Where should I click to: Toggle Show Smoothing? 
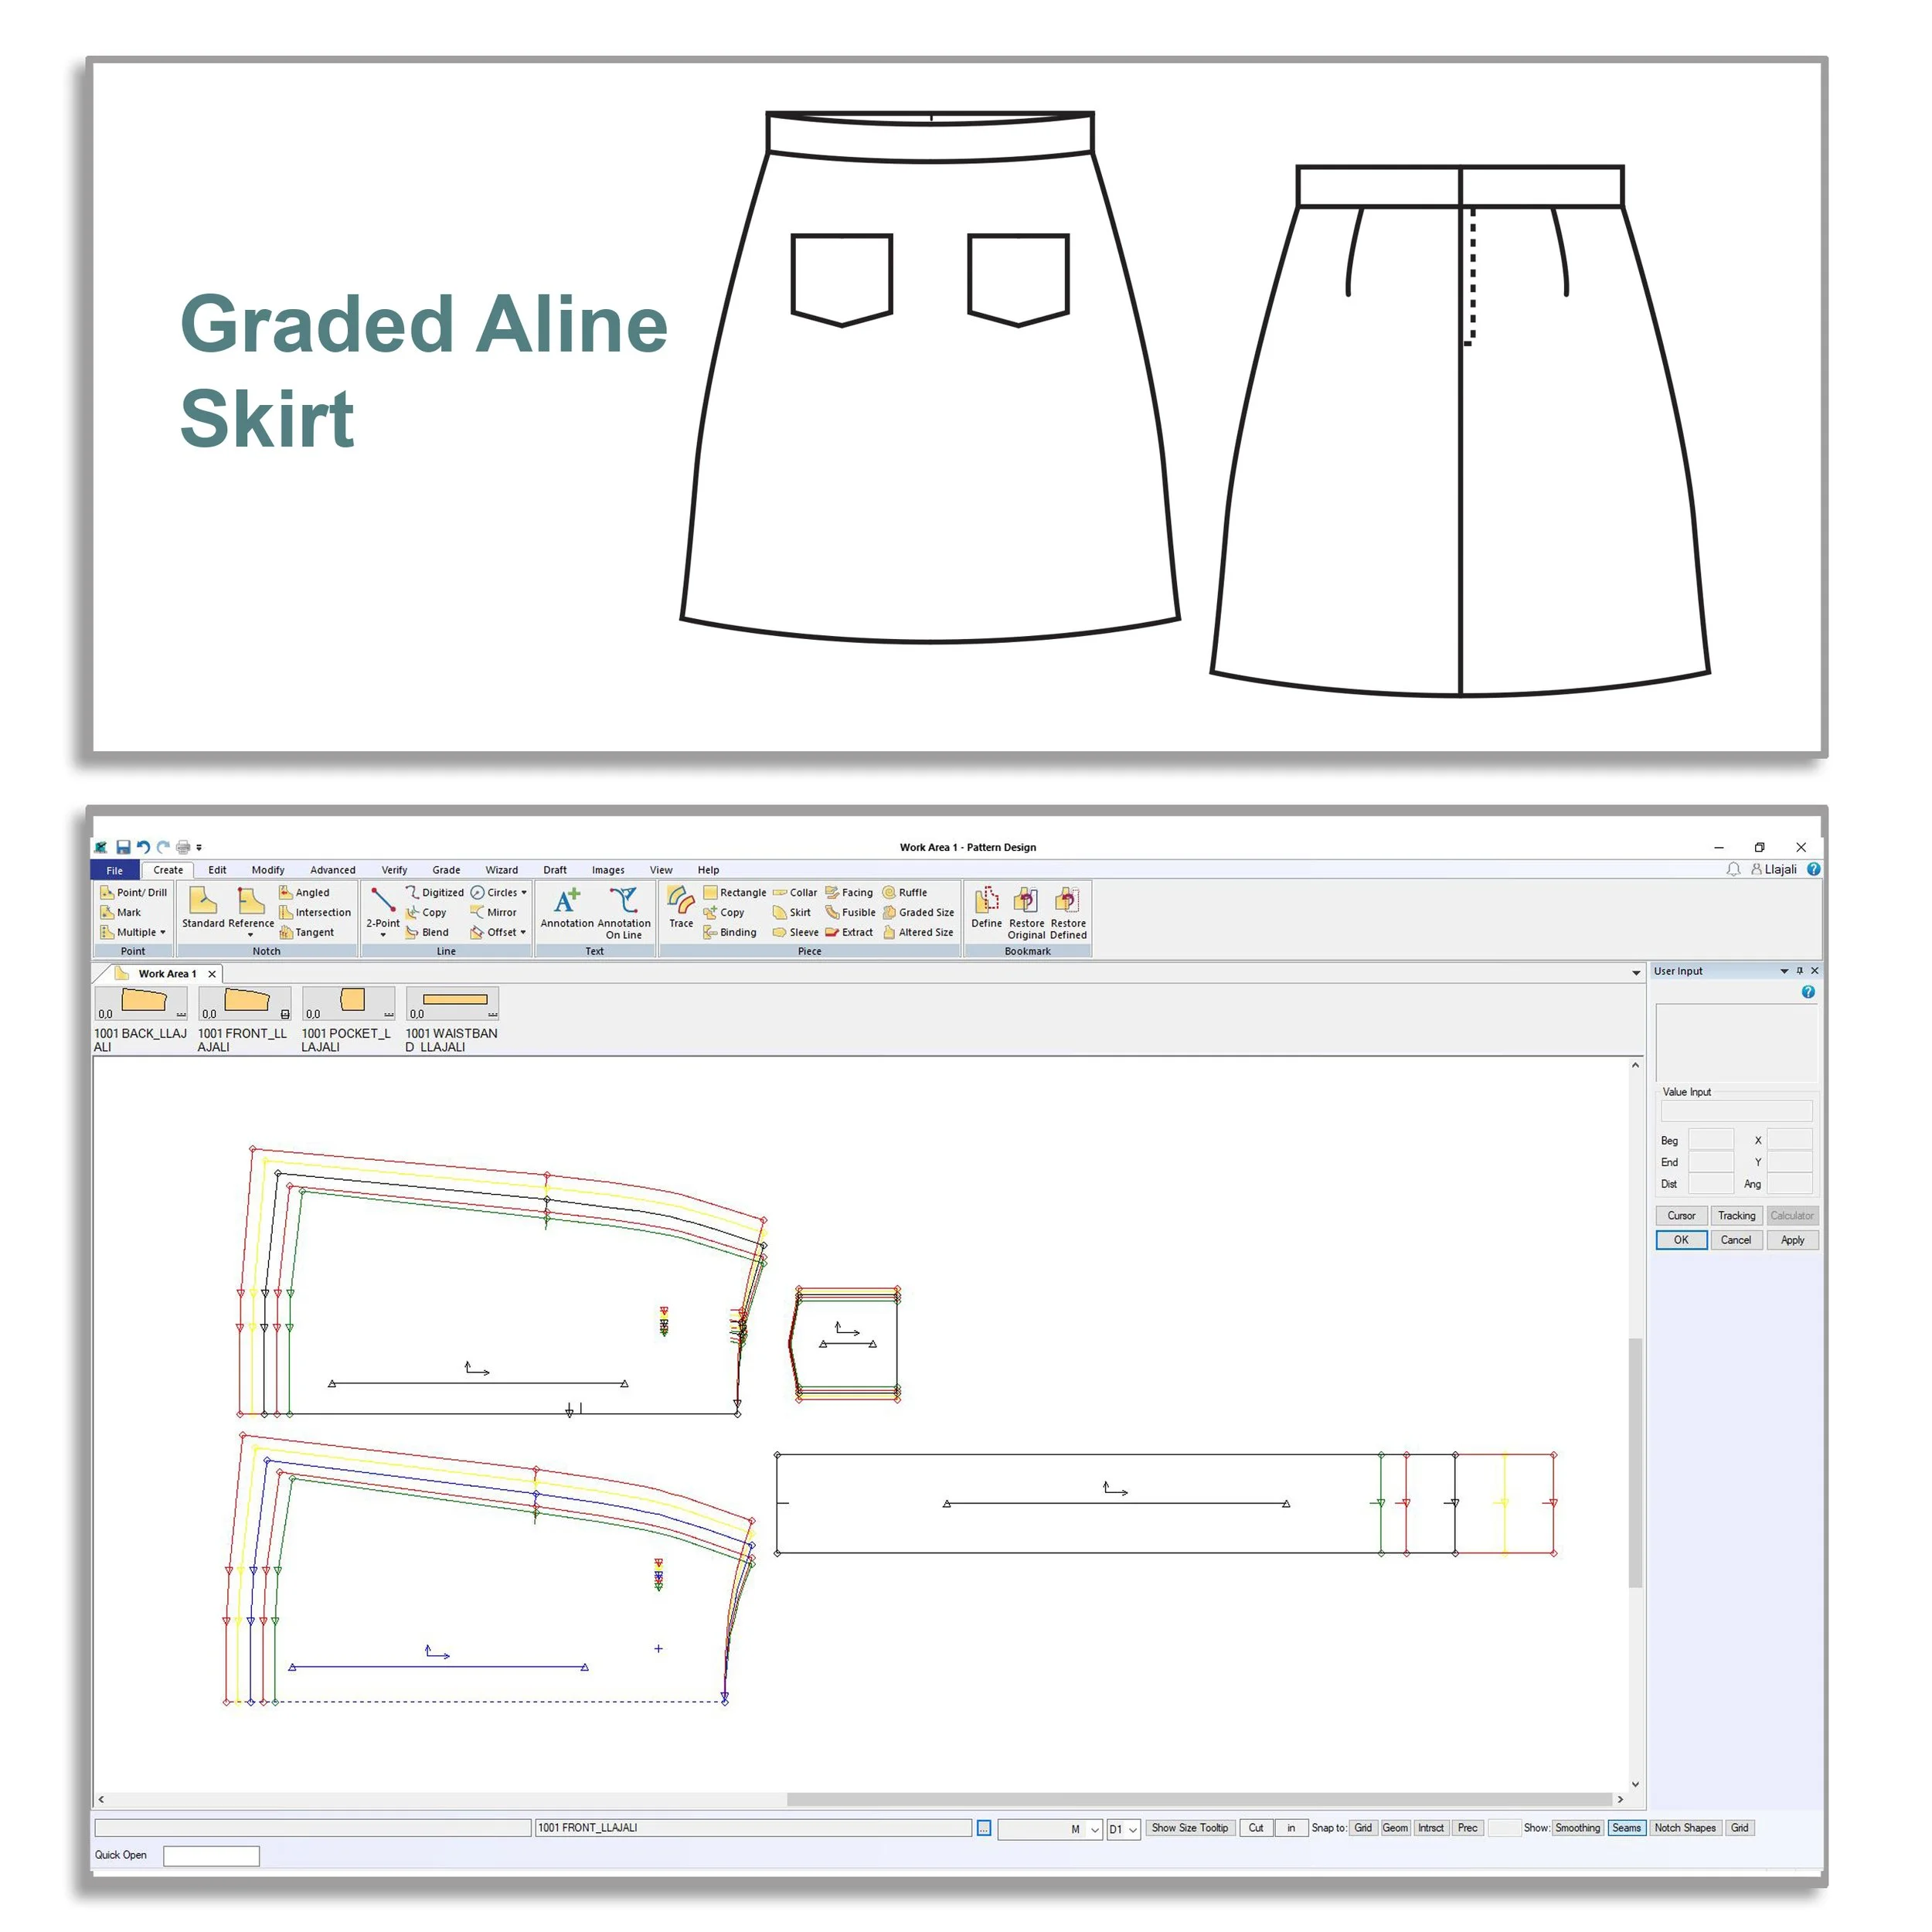click(1578, 1828)
